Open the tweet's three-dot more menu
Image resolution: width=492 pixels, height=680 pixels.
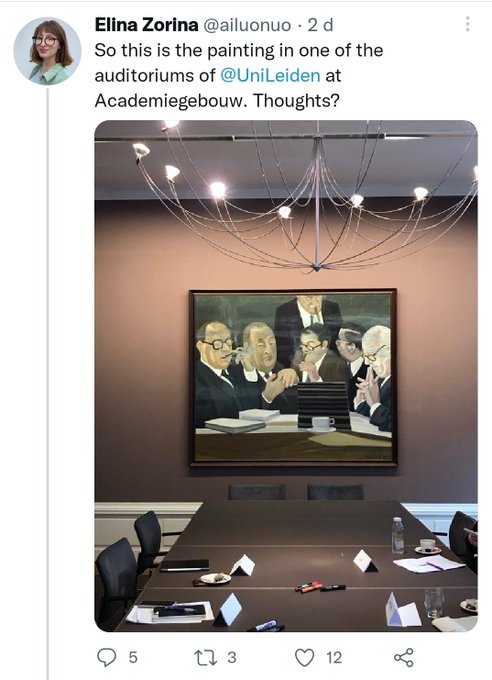click(467, 24)
